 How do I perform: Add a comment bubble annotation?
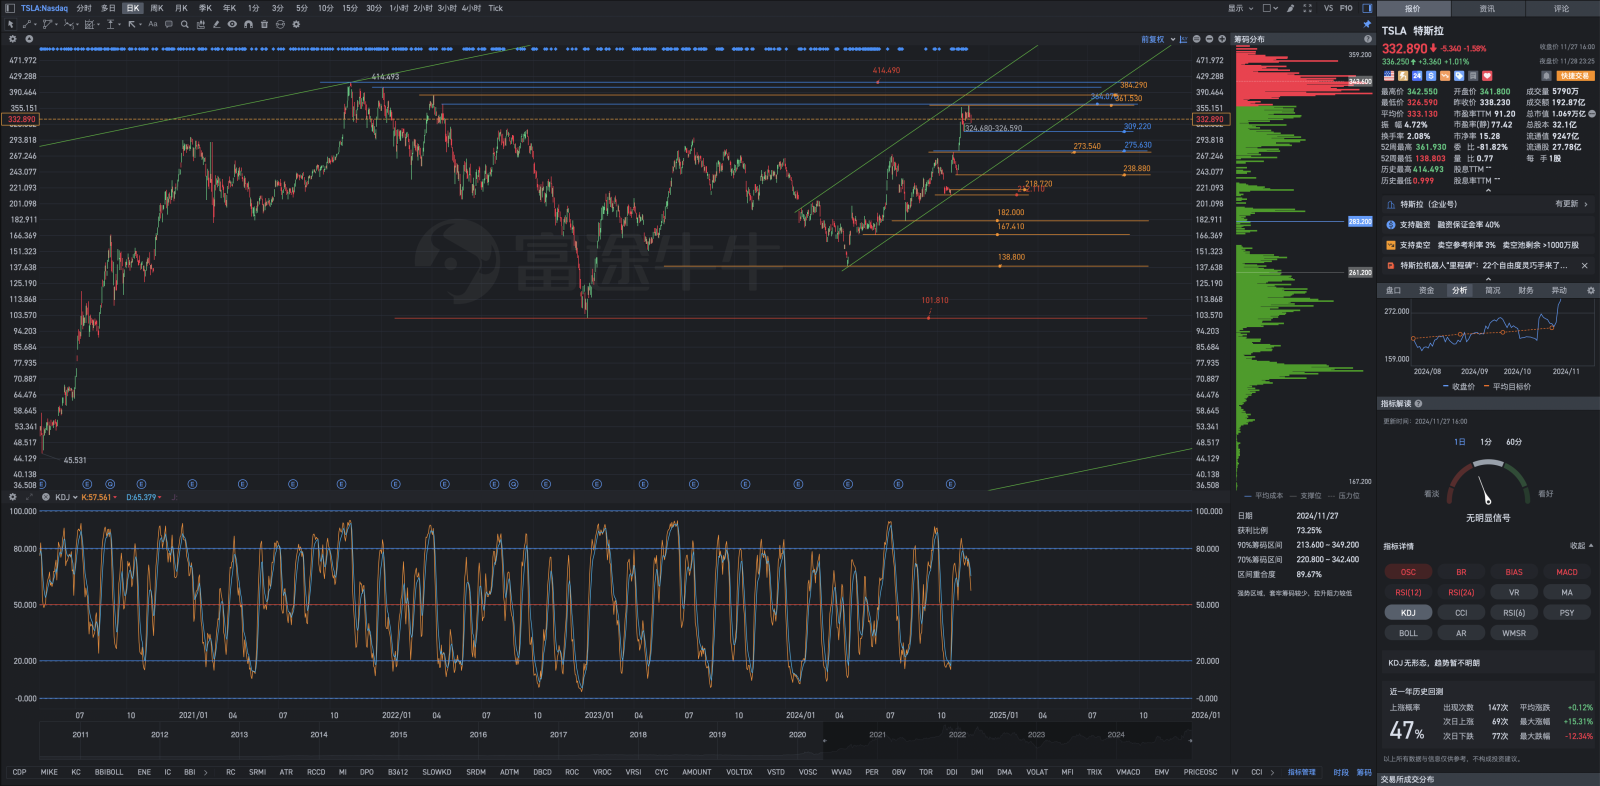(x=169, y=24)
